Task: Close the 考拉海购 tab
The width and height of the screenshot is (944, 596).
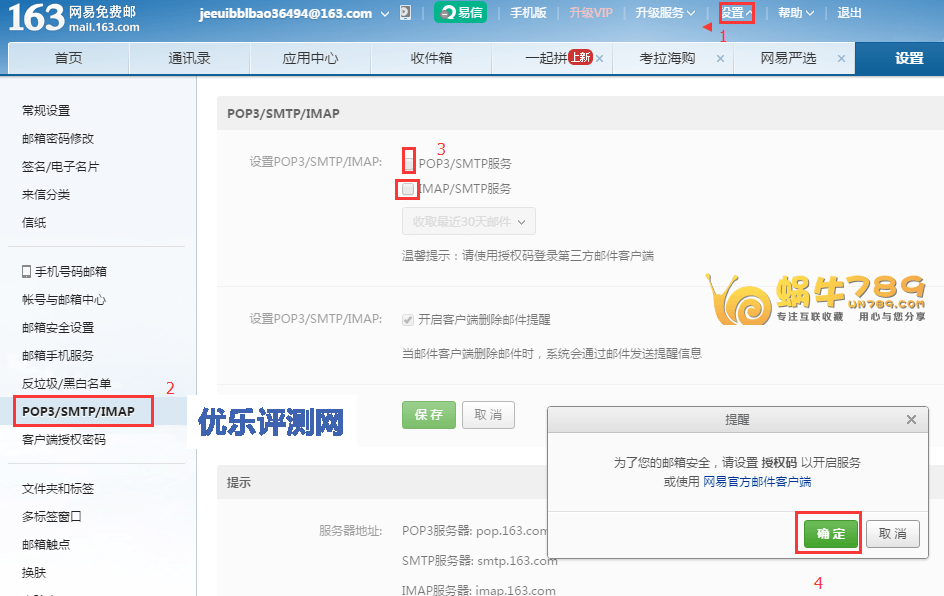Action: point(721,58)
